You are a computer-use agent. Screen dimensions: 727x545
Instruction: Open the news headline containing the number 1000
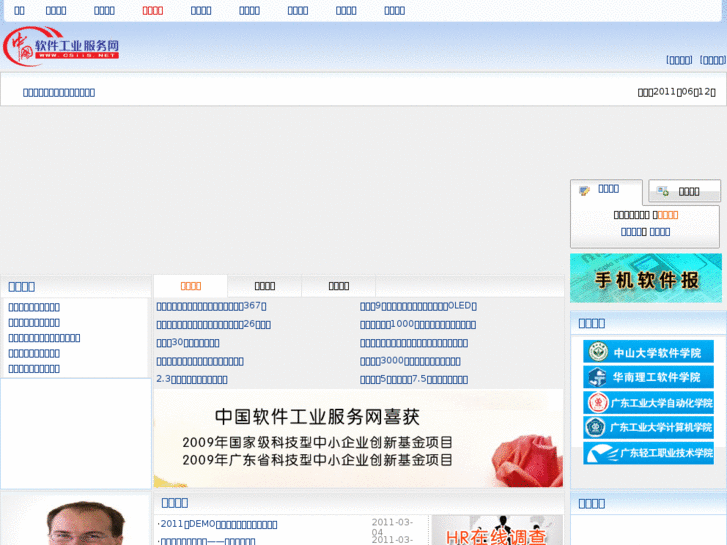pos(418,324)
